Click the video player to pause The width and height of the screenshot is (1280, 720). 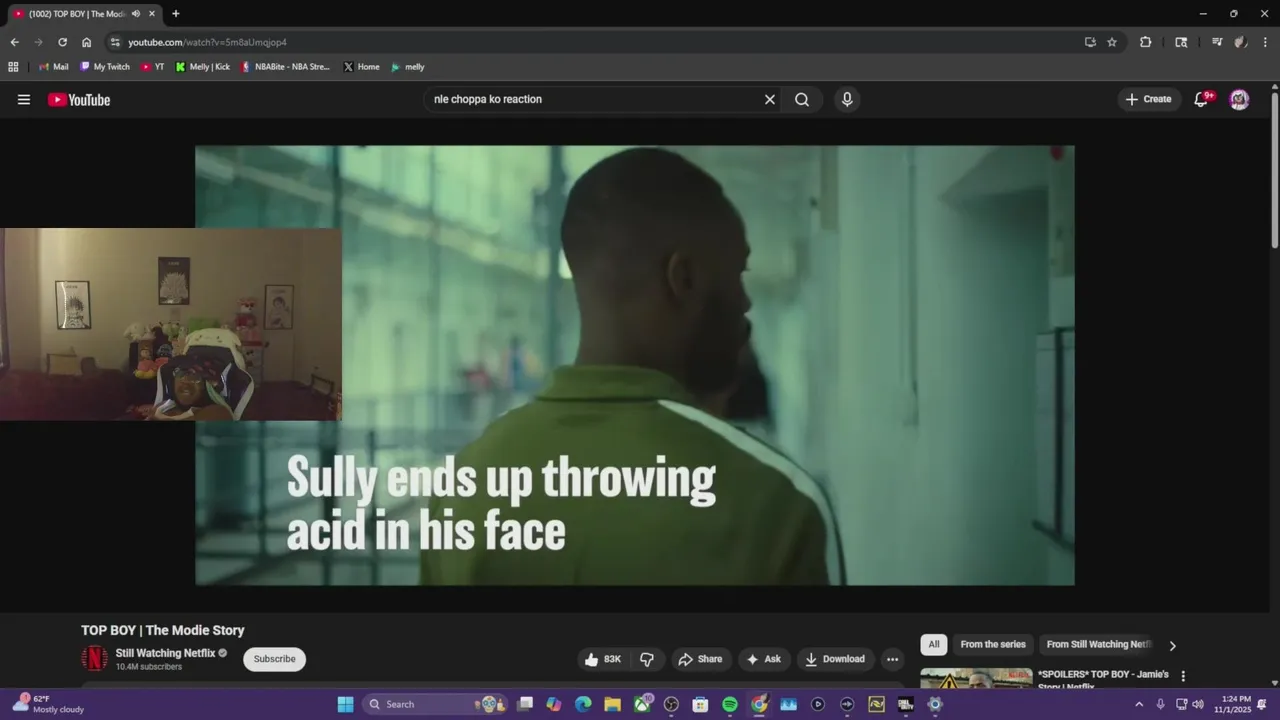[x=635, y=365]
